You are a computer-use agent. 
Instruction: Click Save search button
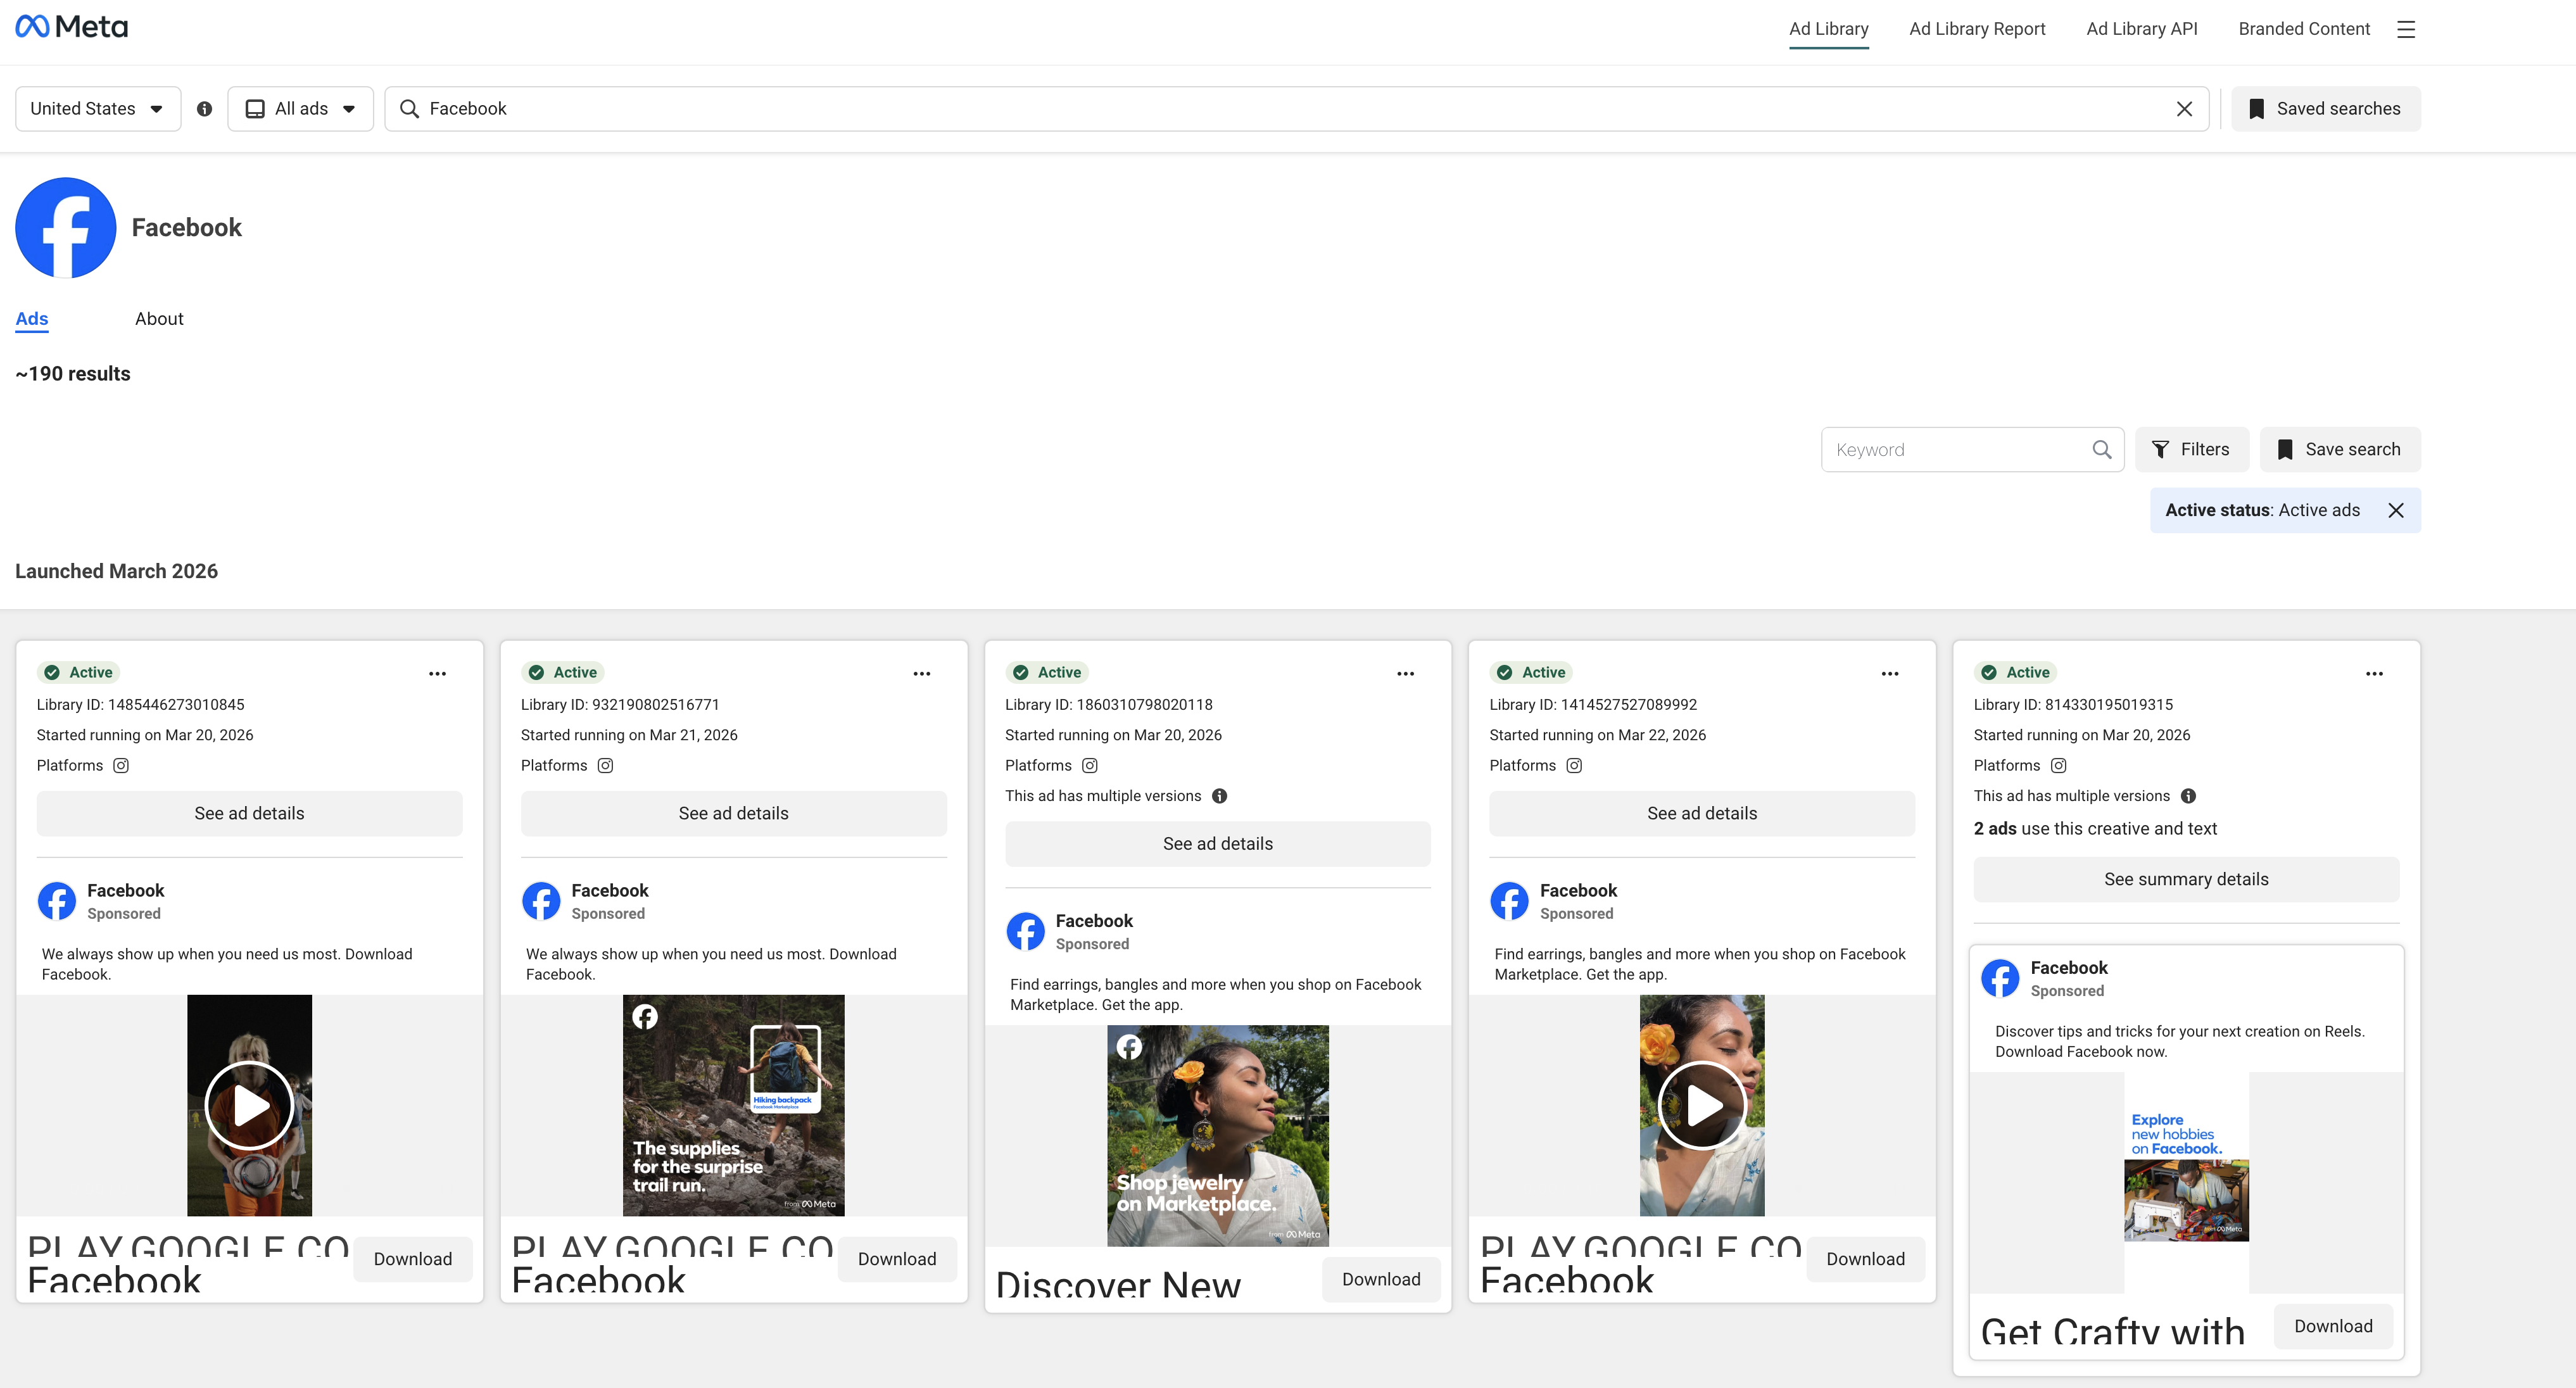2339,450
